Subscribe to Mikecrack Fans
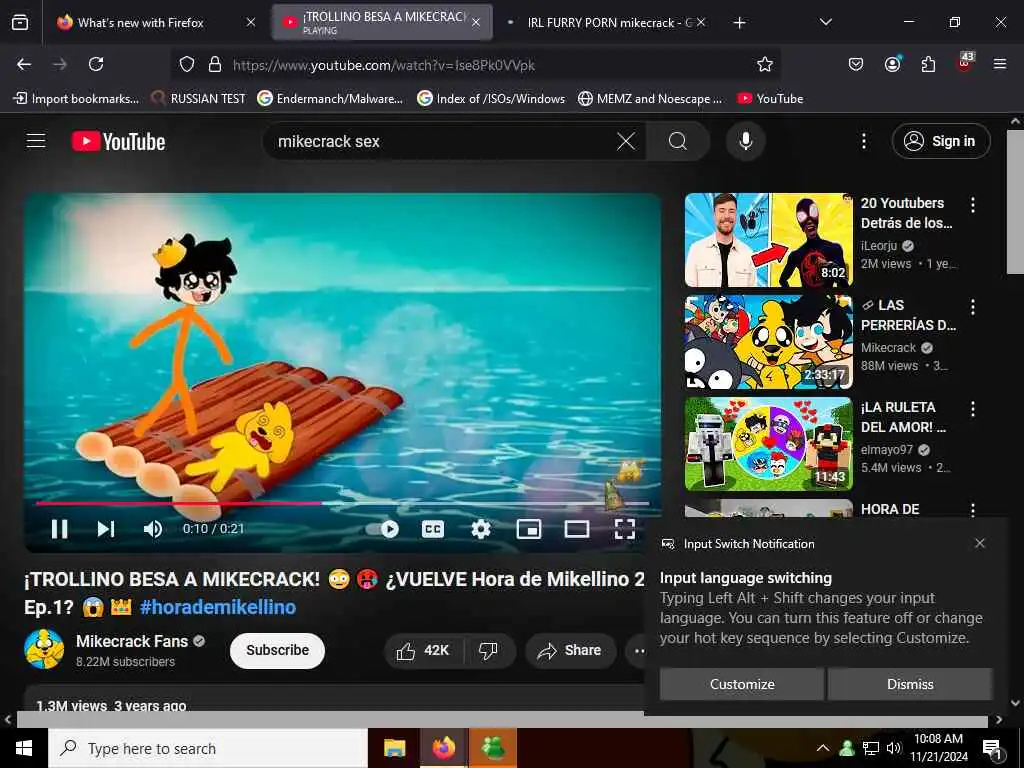The image size is (1024, 768). pyautogui.click(x=277, y=650)
